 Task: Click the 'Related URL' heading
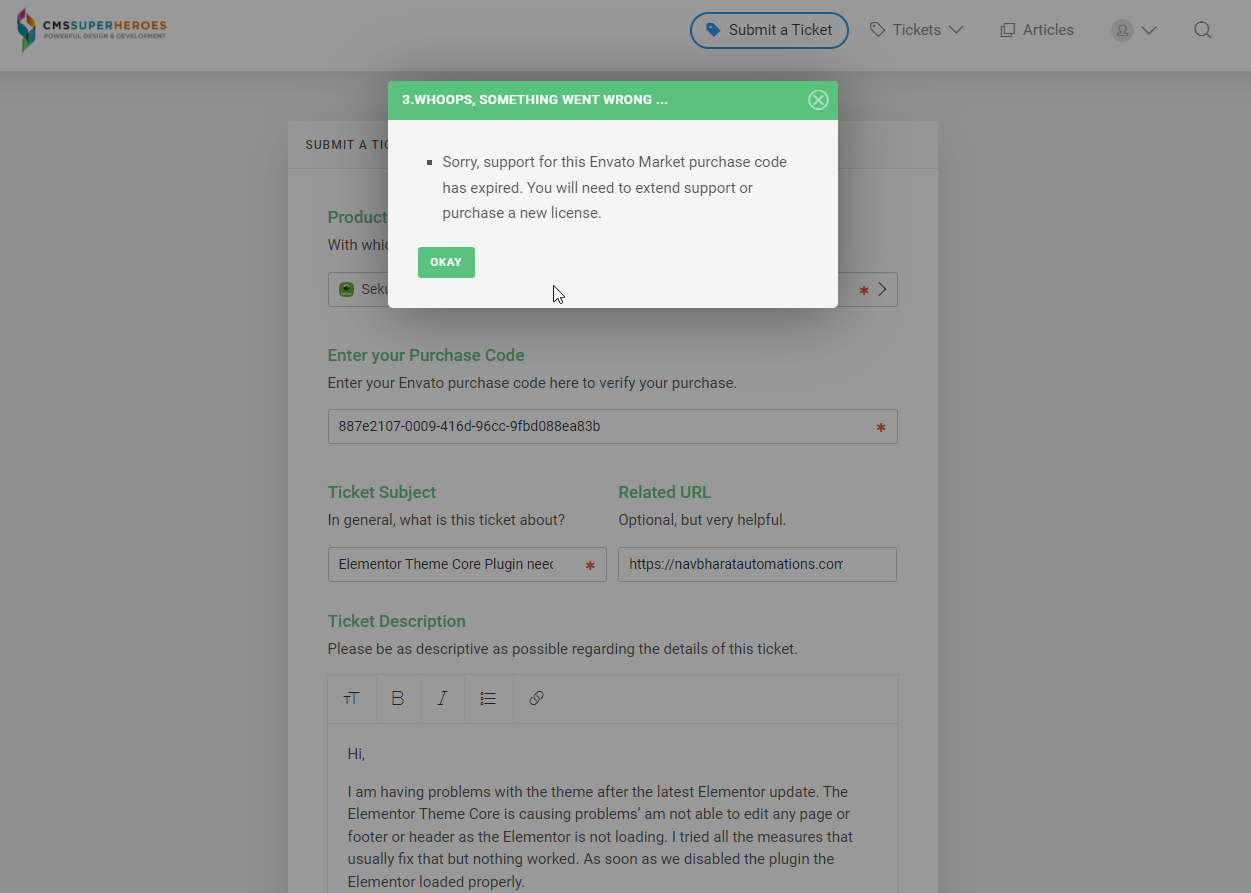pos(664,492)
